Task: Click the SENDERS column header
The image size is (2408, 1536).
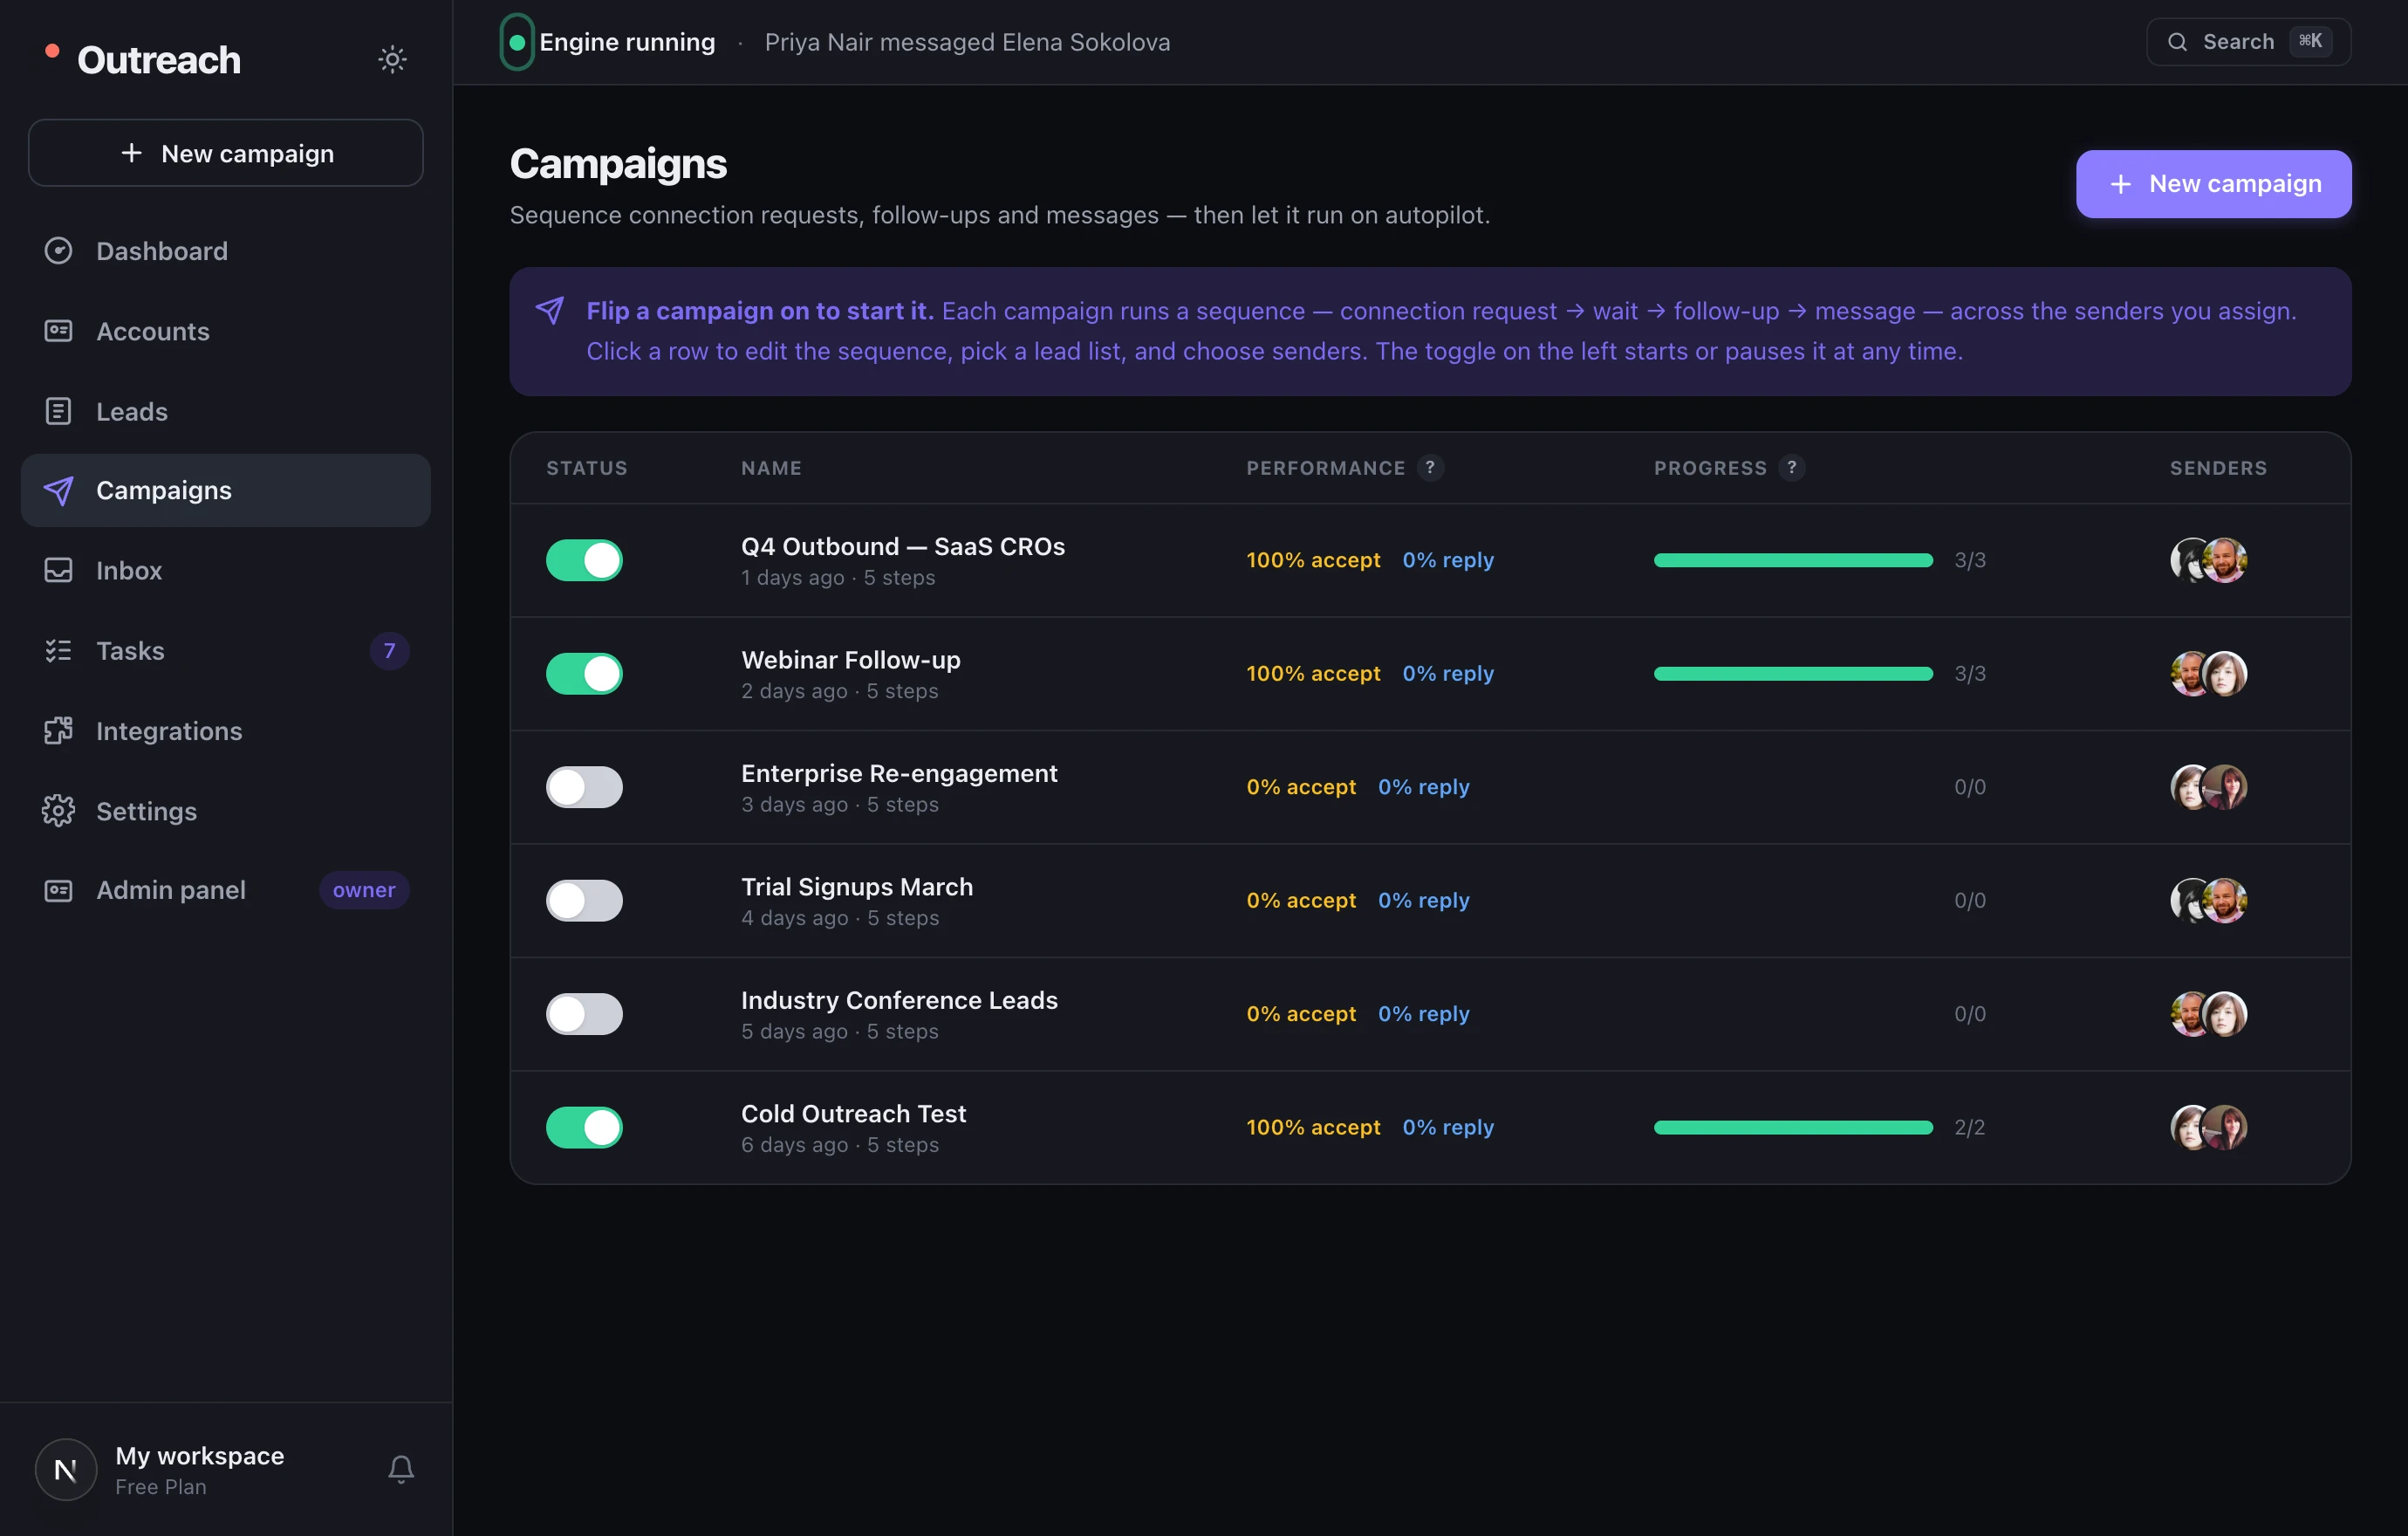Action: point(2218,468)
